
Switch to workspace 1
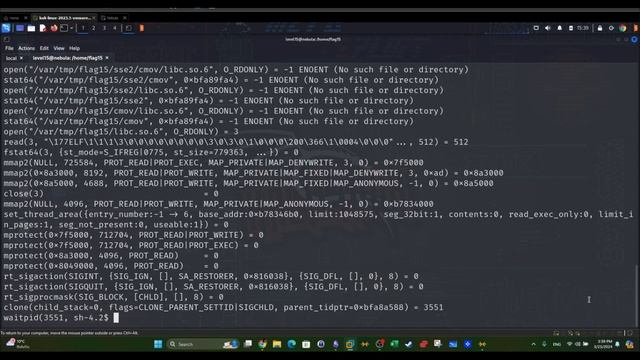[x=83, y=28]
